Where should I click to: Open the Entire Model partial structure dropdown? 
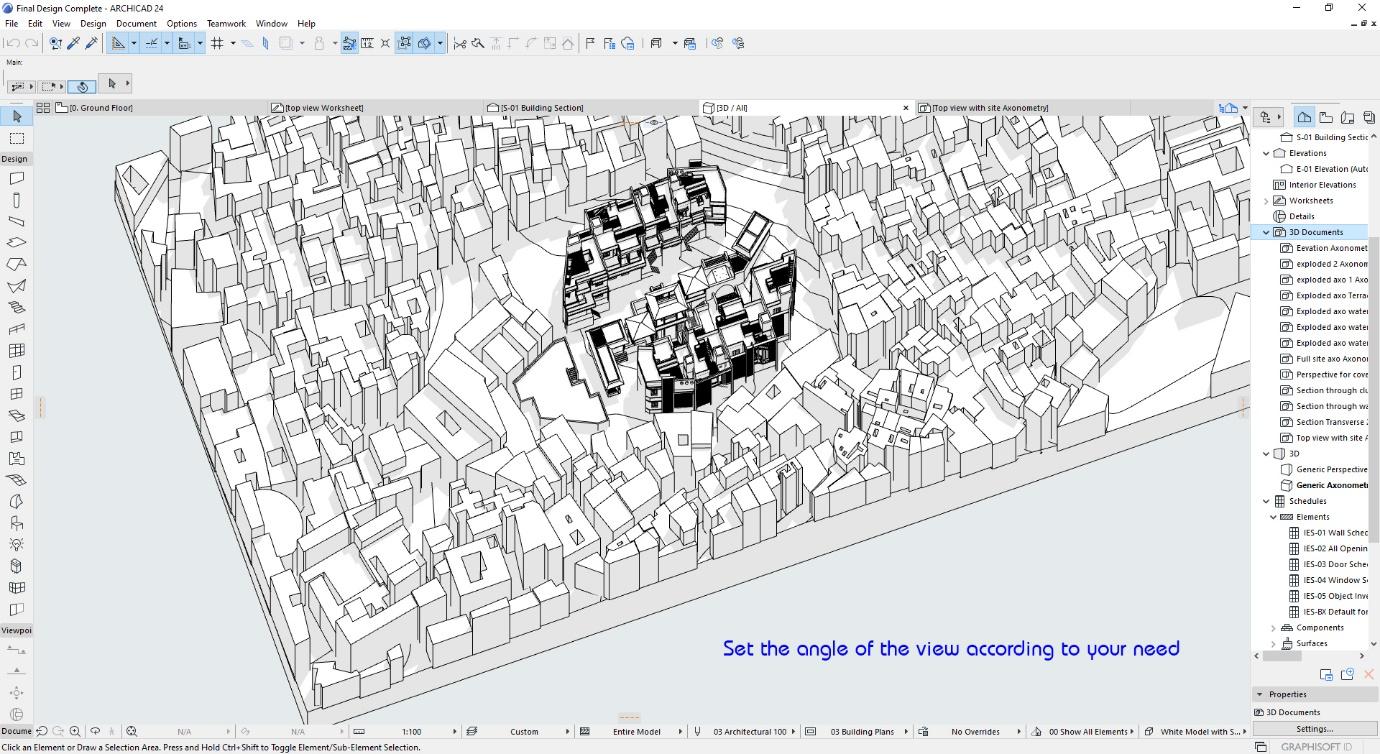point(637,731)
